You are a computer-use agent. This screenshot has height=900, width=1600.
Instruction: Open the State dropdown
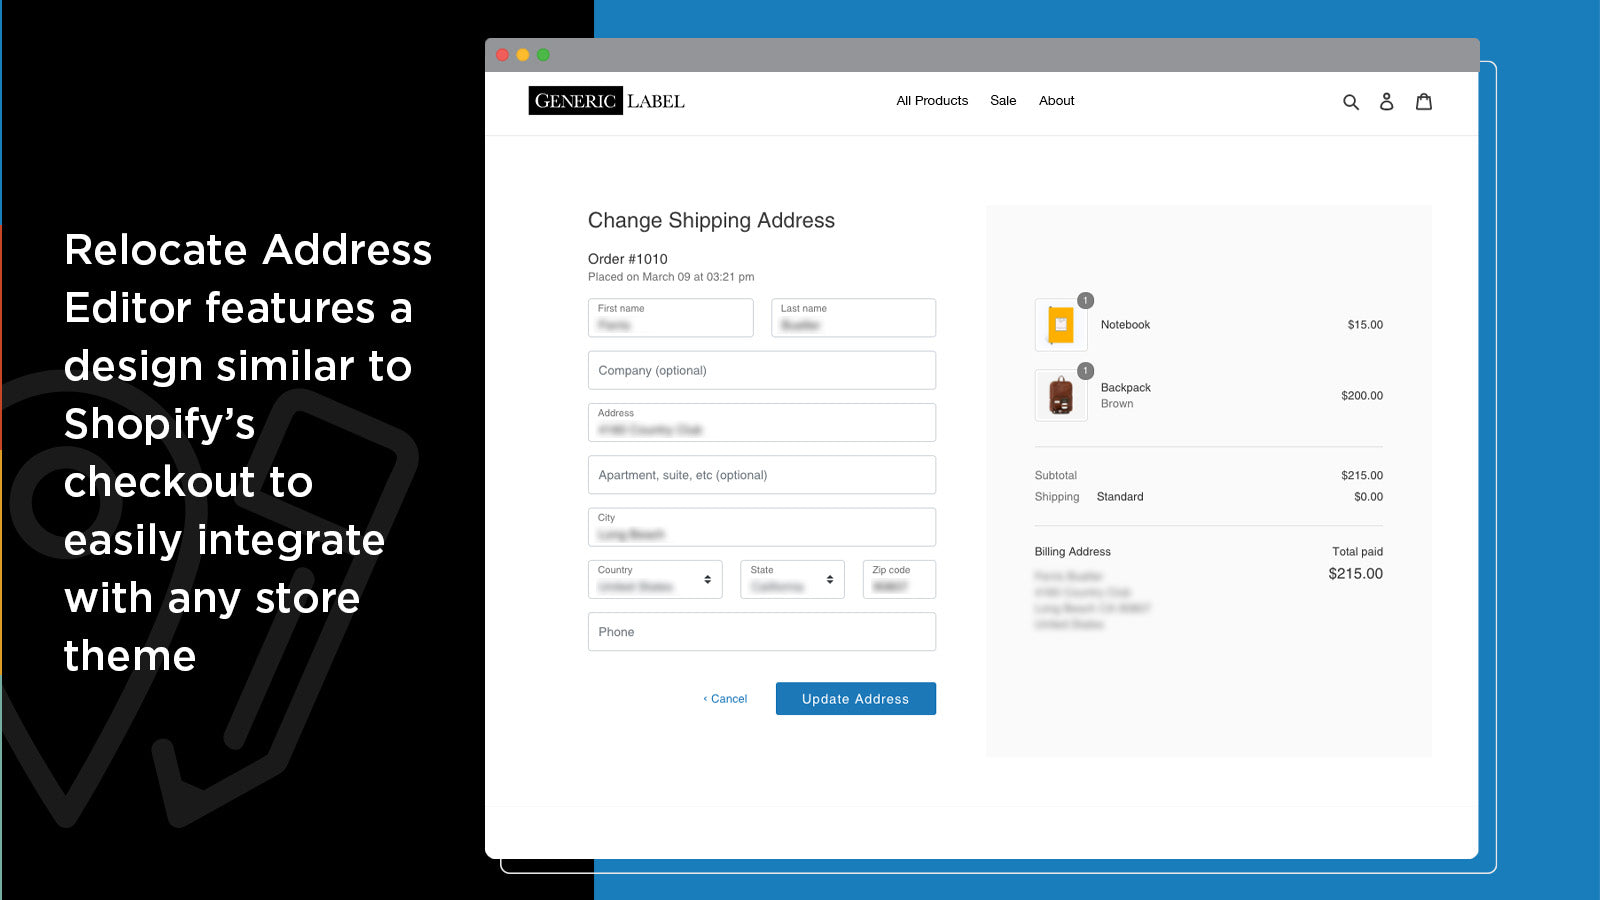[x=791, y=579]
